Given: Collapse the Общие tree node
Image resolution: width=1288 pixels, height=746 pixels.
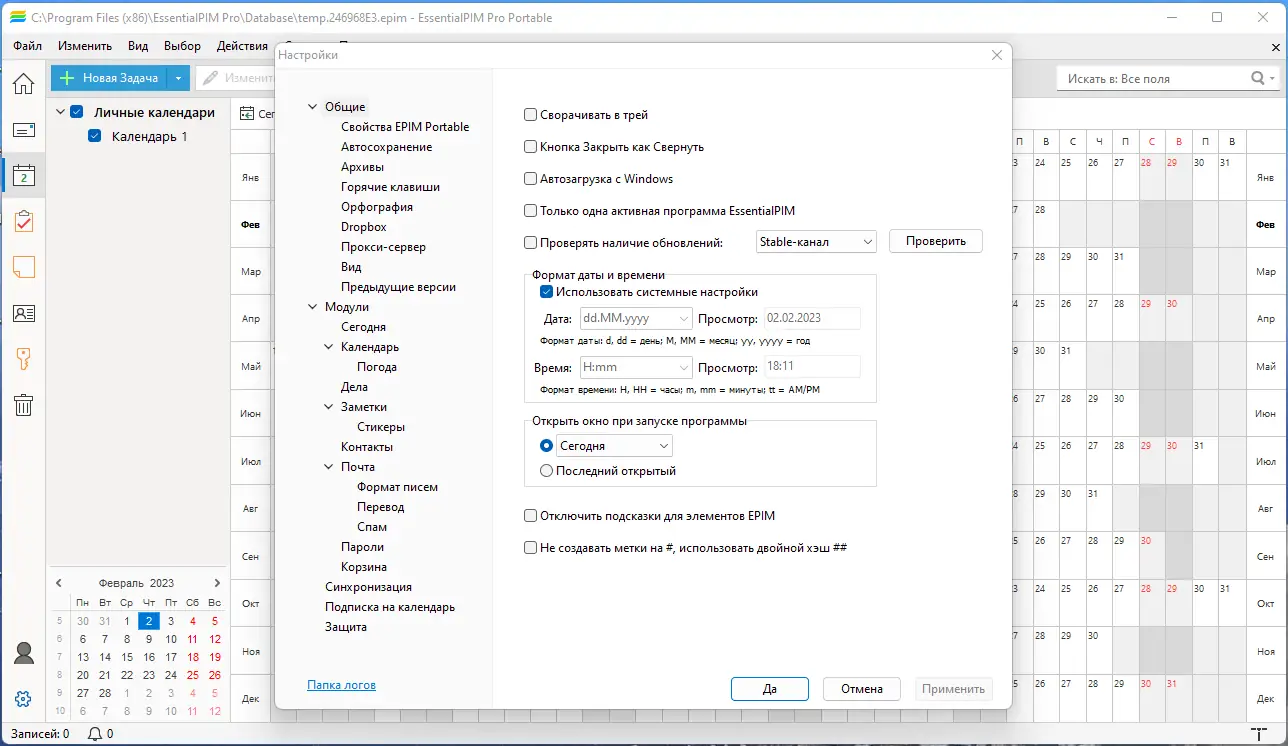Looking at the screenshot, I should coord(314,107).
